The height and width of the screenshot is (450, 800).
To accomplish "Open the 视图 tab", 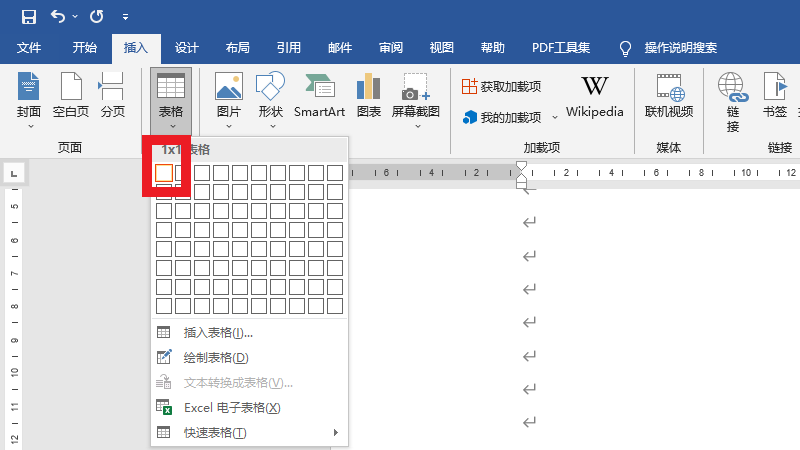I will [442, 48].
